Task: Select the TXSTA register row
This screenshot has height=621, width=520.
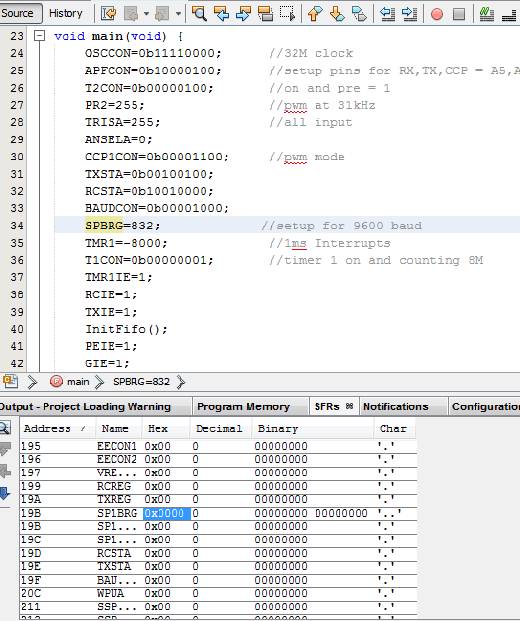Action: click(x=218, y=567)
